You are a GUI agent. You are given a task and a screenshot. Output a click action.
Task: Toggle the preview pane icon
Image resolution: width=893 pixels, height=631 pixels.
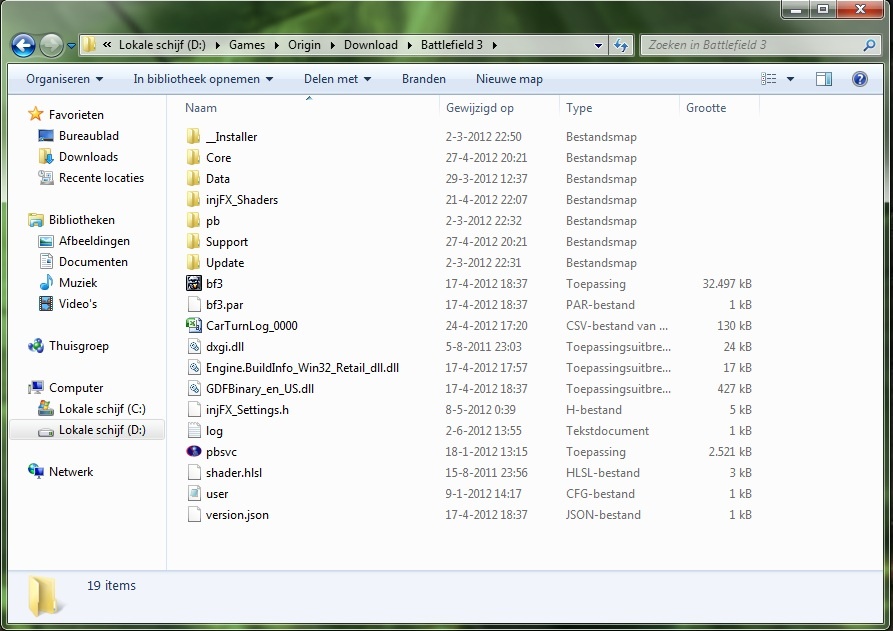pos(824,79)
